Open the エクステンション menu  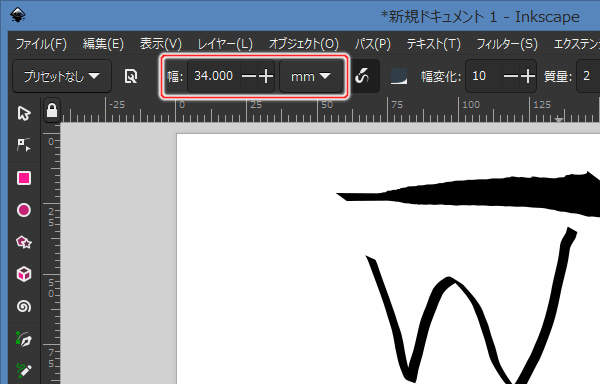pos(576,44)
